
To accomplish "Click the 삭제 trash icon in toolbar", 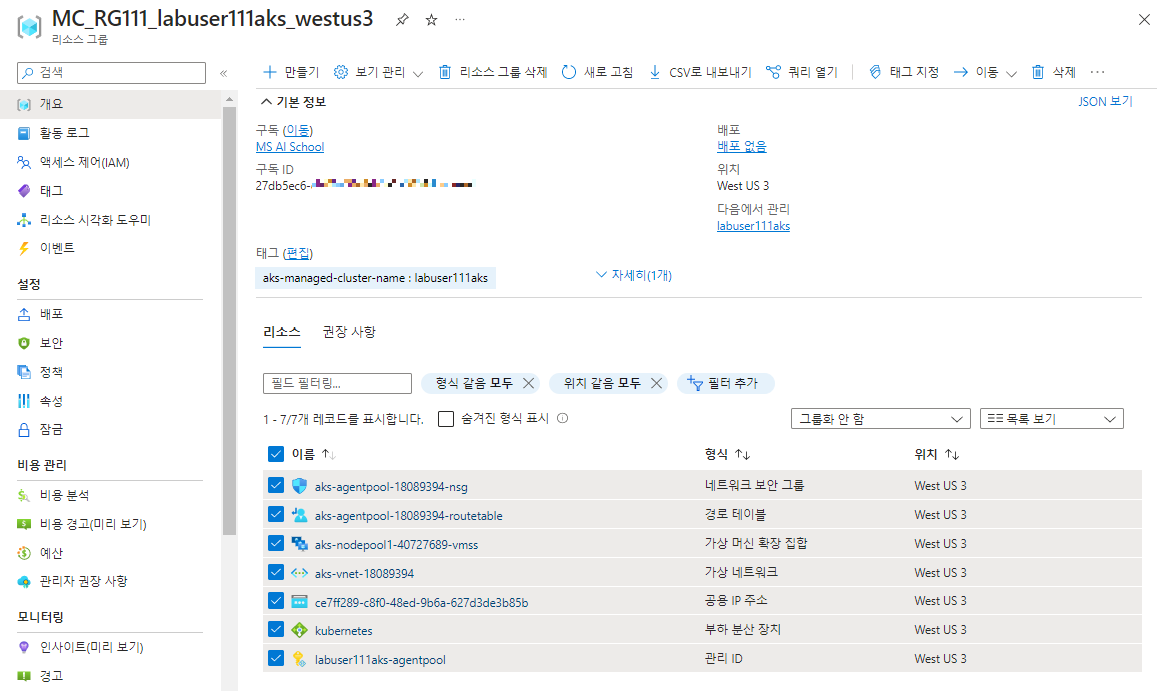I will click(1037, 72).
